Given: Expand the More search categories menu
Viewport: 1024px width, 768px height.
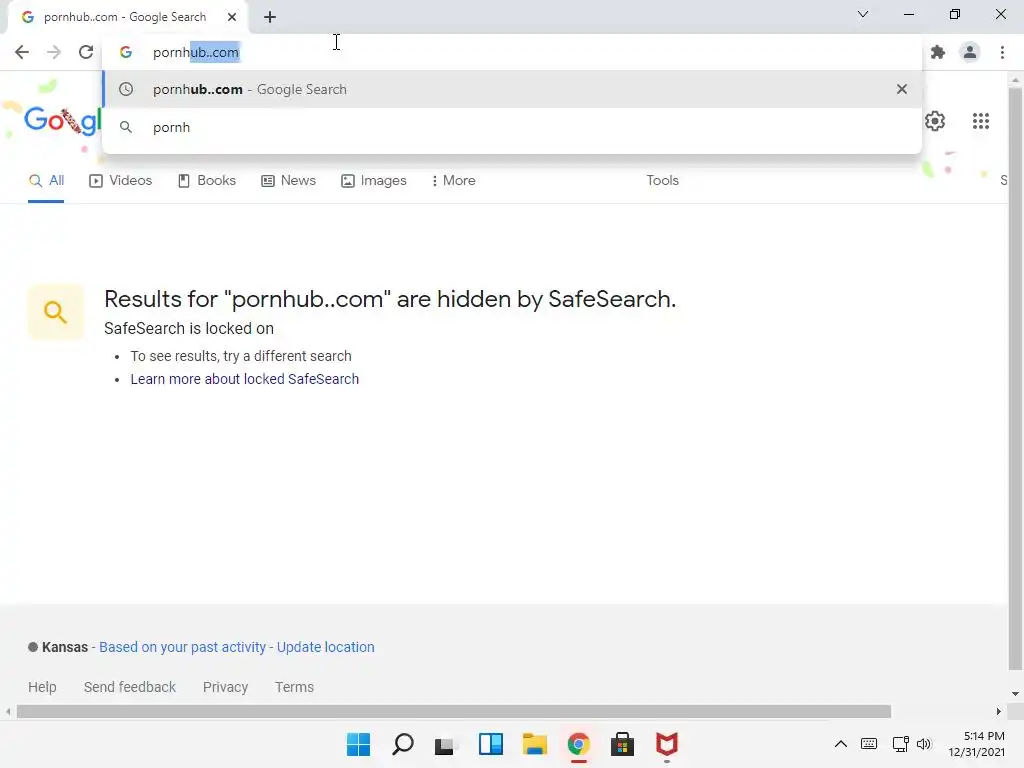Looking at the screenshot, I should point(453,181).
